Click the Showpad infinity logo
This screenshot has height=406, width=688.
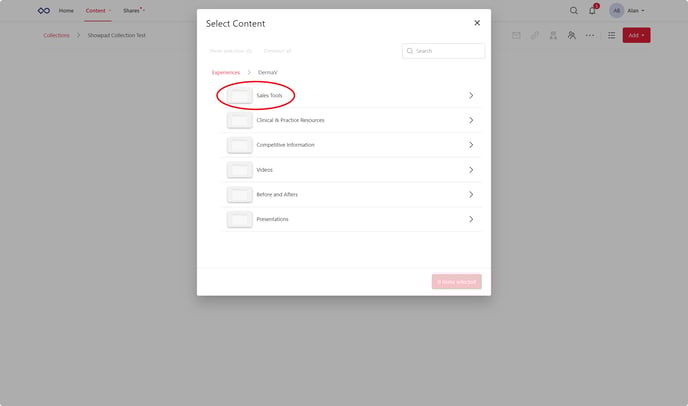[x=43, y=10]
